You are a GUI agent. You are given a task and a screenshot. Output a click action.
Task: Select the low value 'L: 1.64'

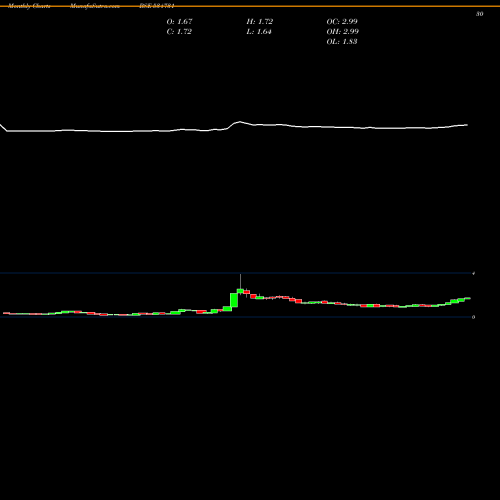(259, 32)
